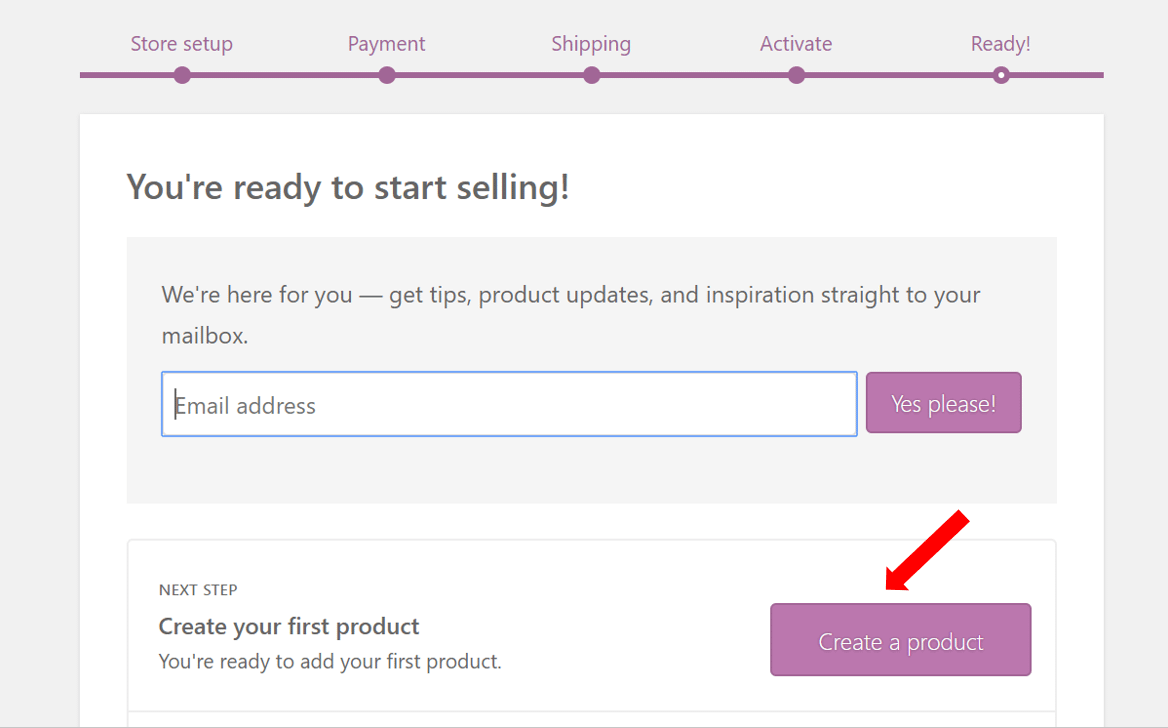Viewport: 1168px width, 728px height.
Task: Click the NEXT STEP label
Action: point(197,590)
